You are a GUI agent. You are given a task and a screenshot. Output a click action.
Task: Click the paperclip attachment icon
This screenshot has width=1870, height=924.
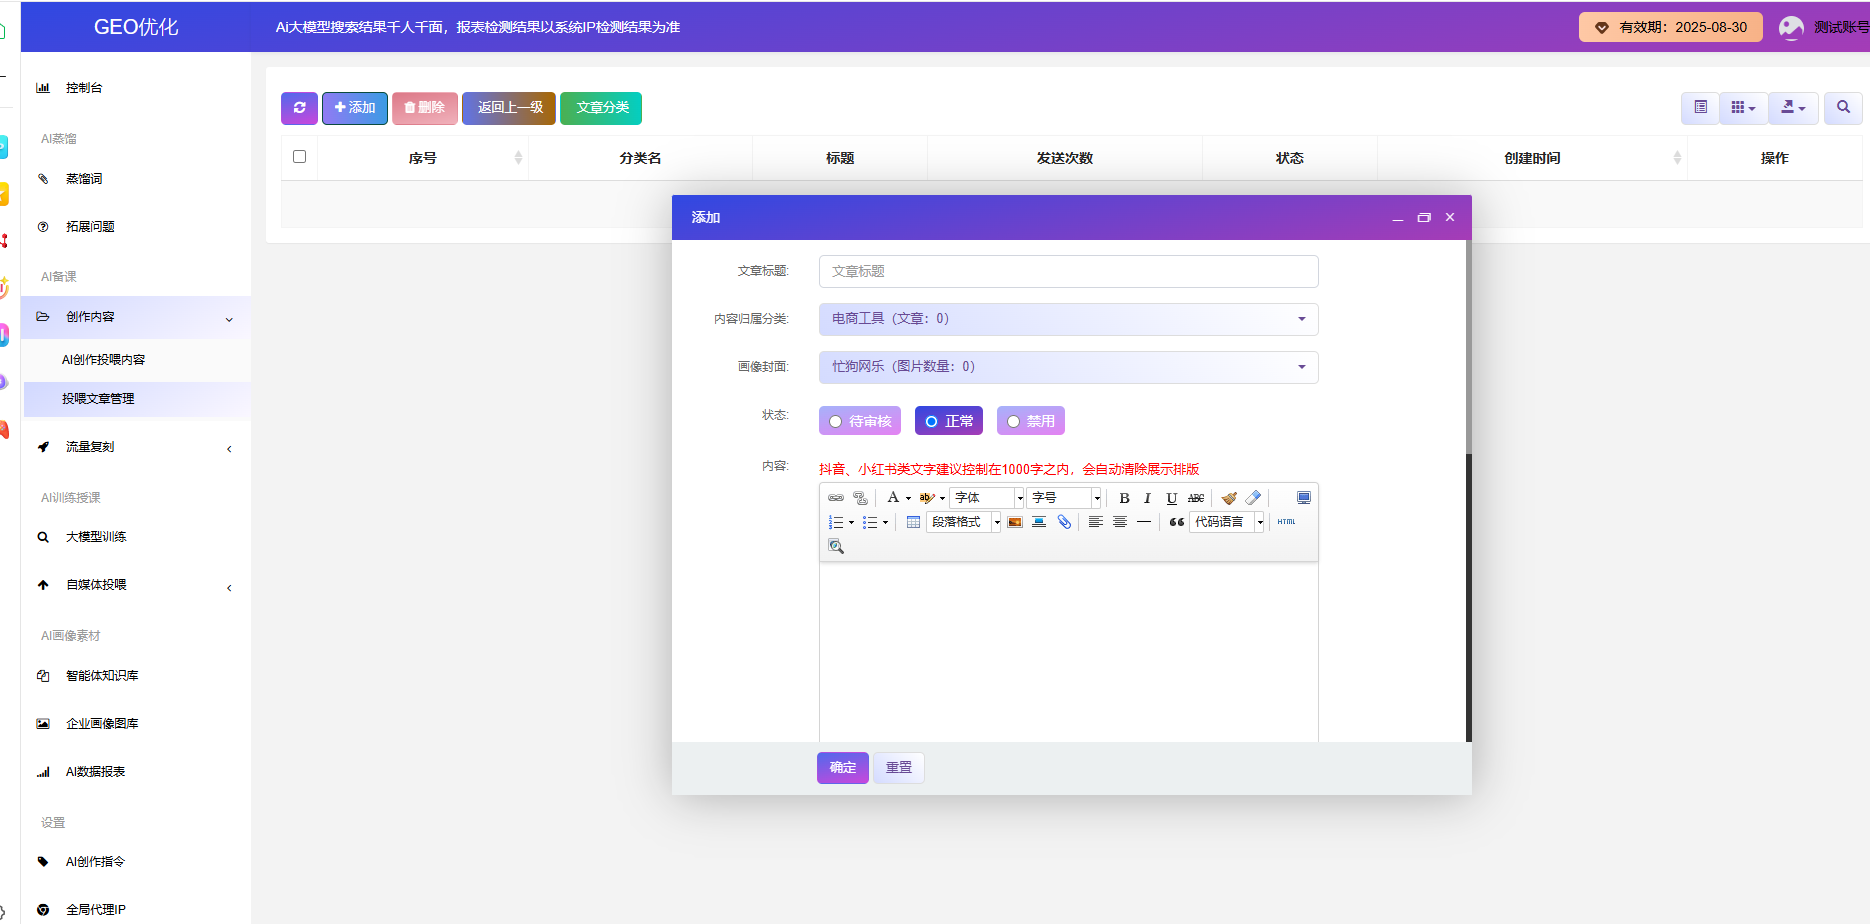coord(1064,522)
